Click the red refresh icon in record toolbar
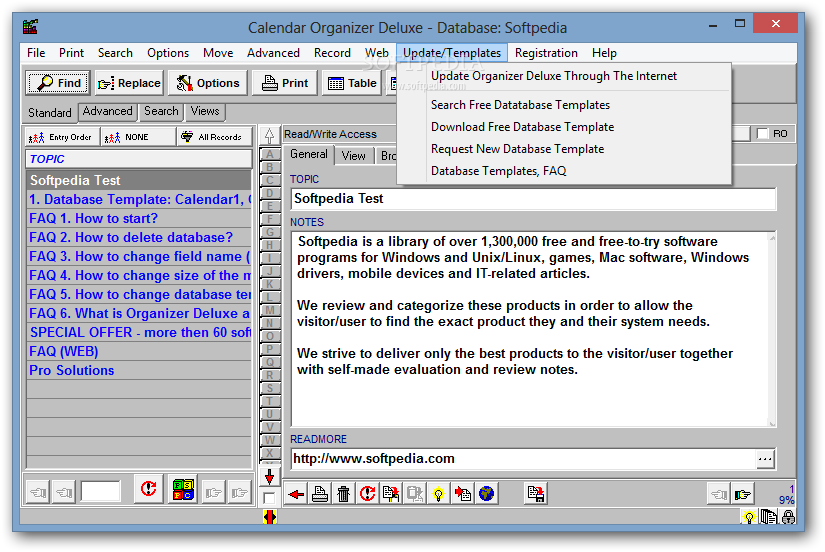The height and width of the screenshot is (552, 825). click(367, 494)
